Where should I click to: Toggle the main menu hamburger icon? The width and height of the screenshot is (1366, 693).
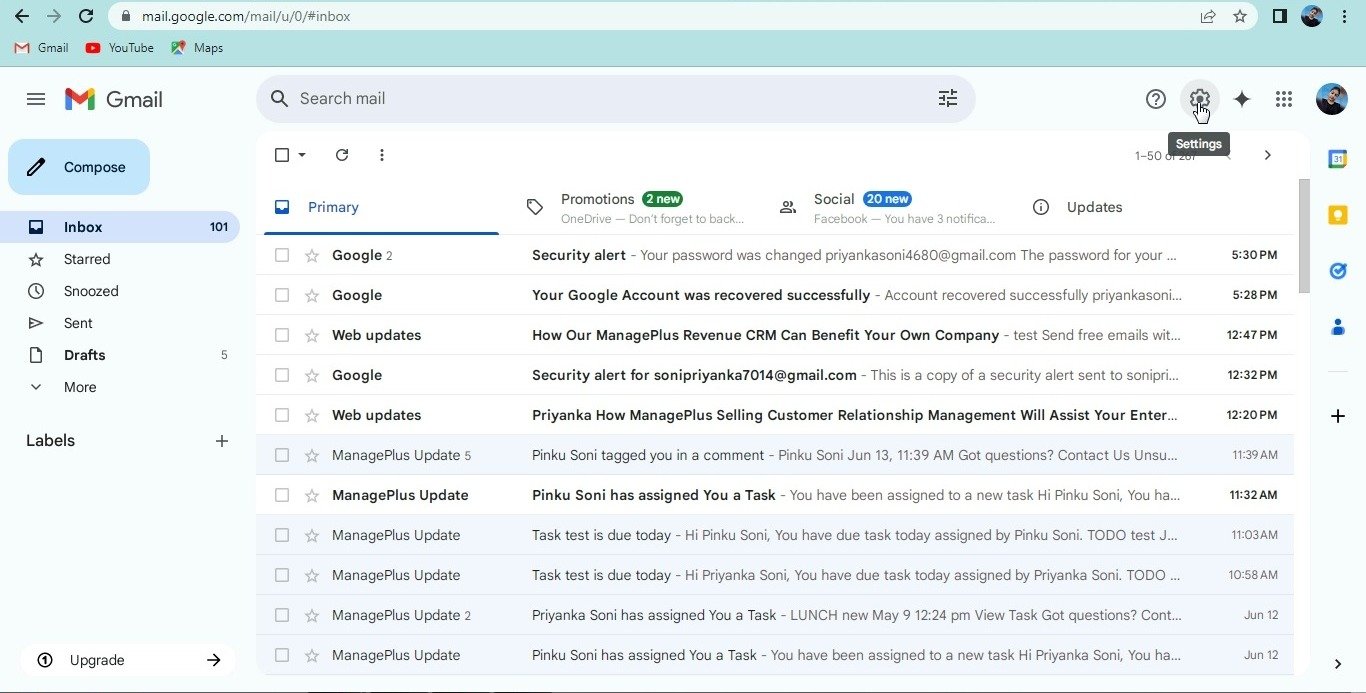point(36,99)
